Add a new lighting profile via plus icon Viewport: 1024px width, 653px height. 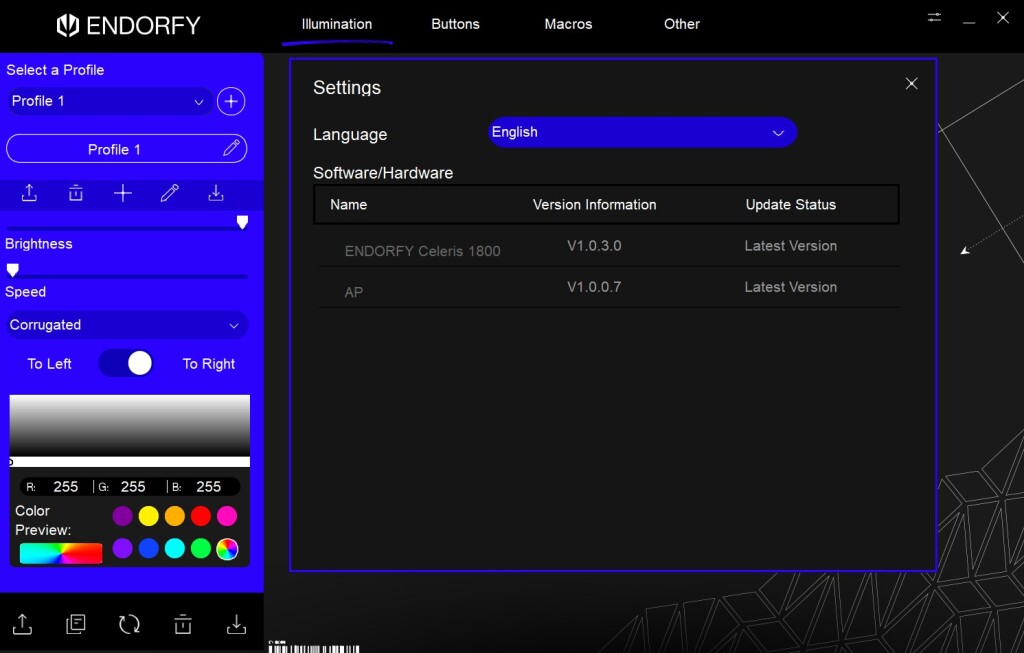click(x=122, y=193)
